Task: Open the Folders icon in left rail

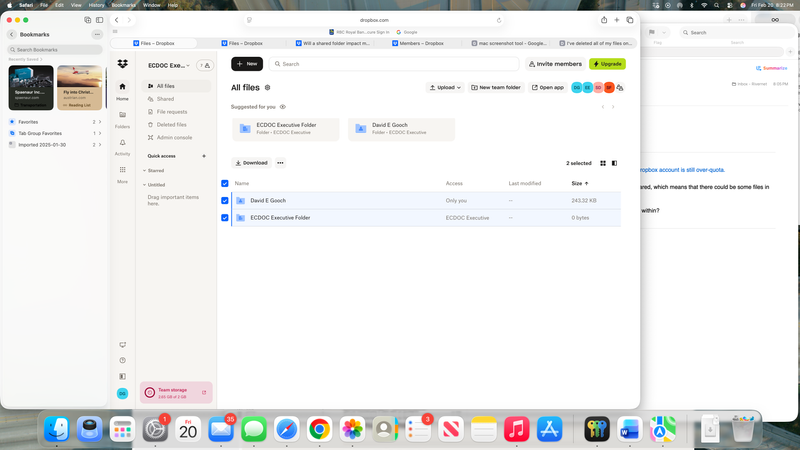Action: tap(122, 115)
